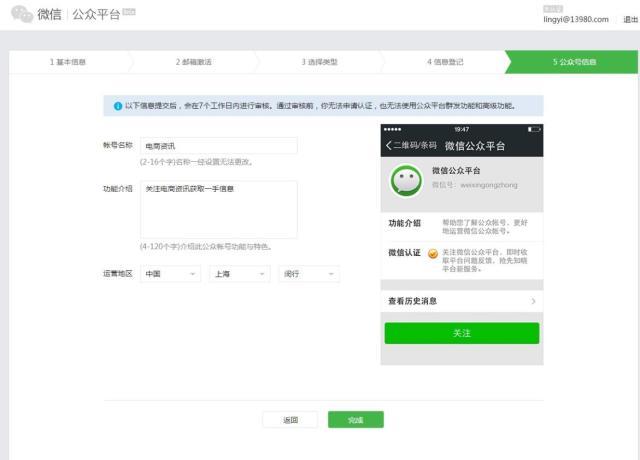
Task: Click the orange verification badge icon
Action: [433, 254]
